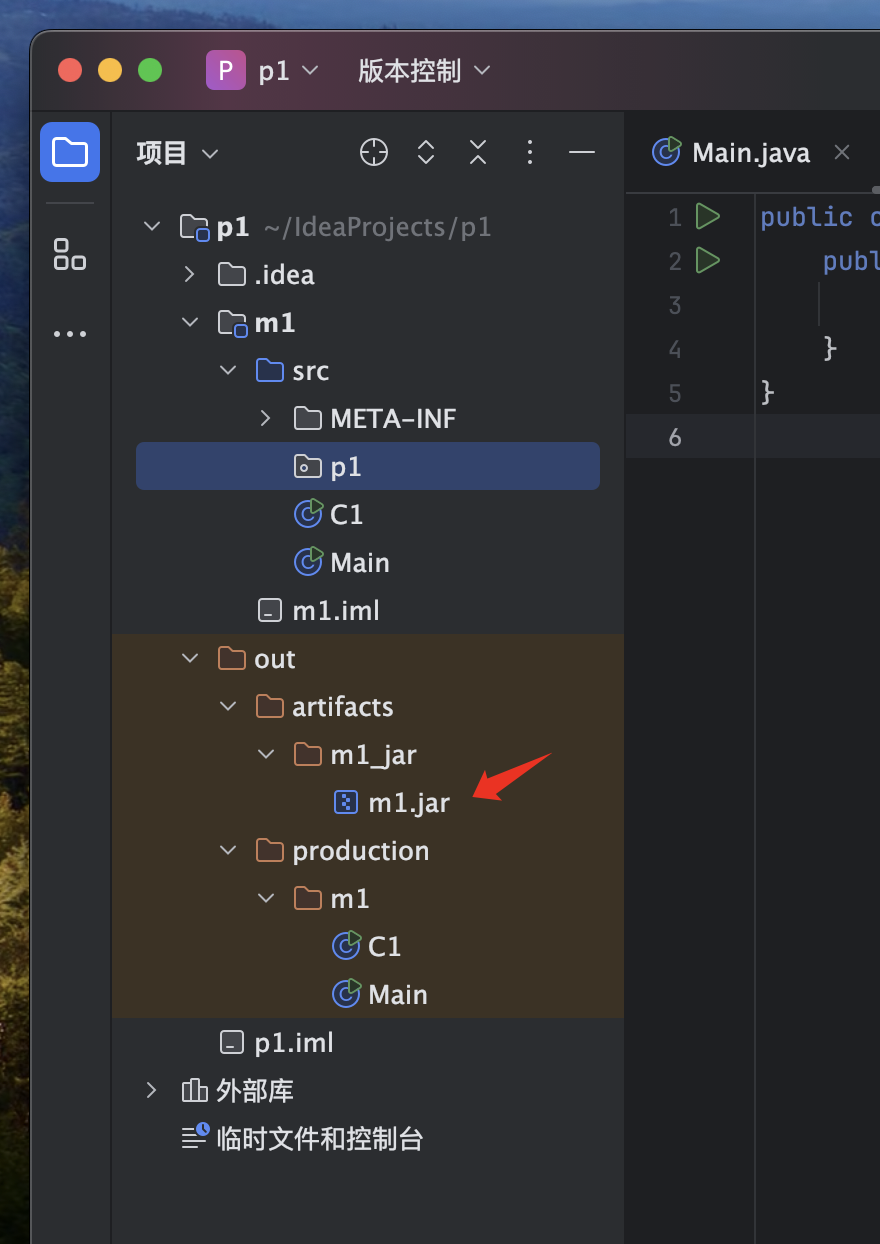Select the m1.iml file in tree

[335, 611]
